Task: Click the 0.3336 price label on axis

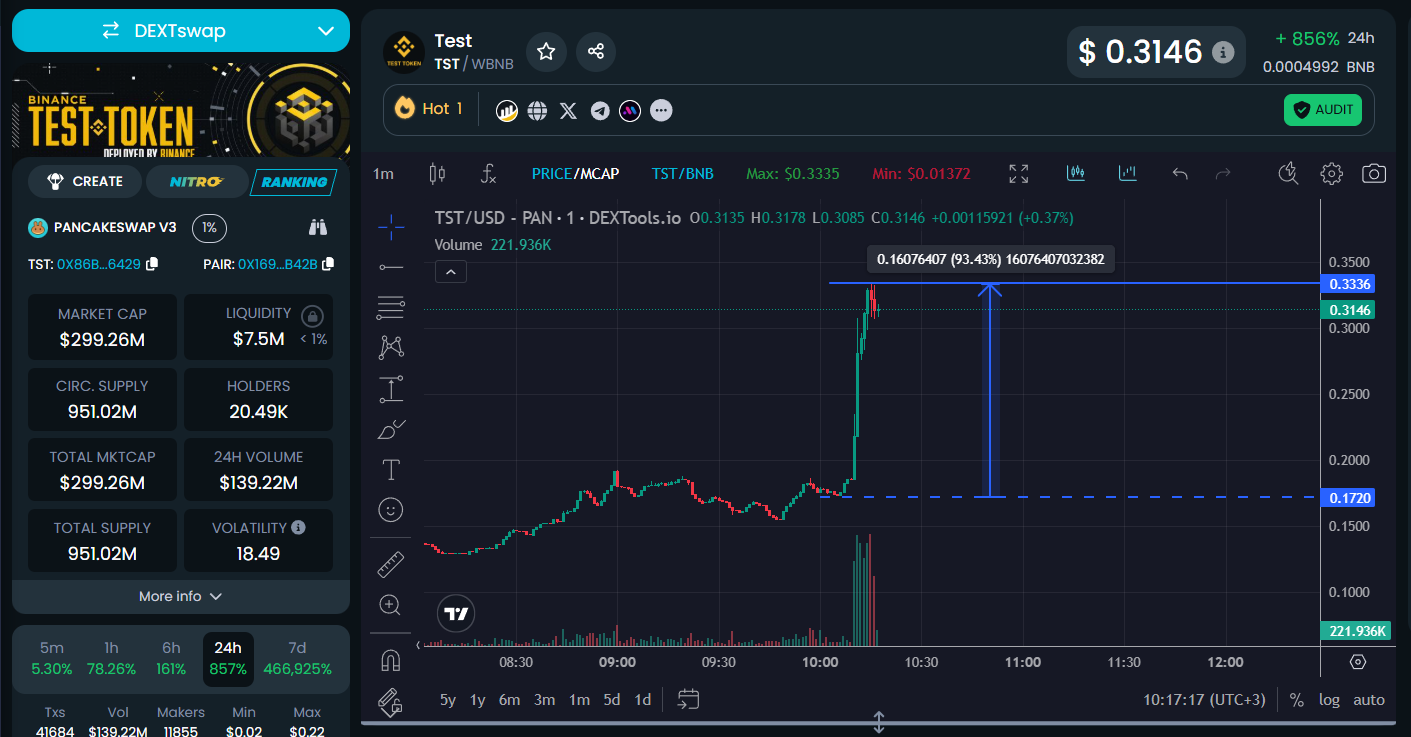Action: pyautogui.click(x=1350, y=284)
